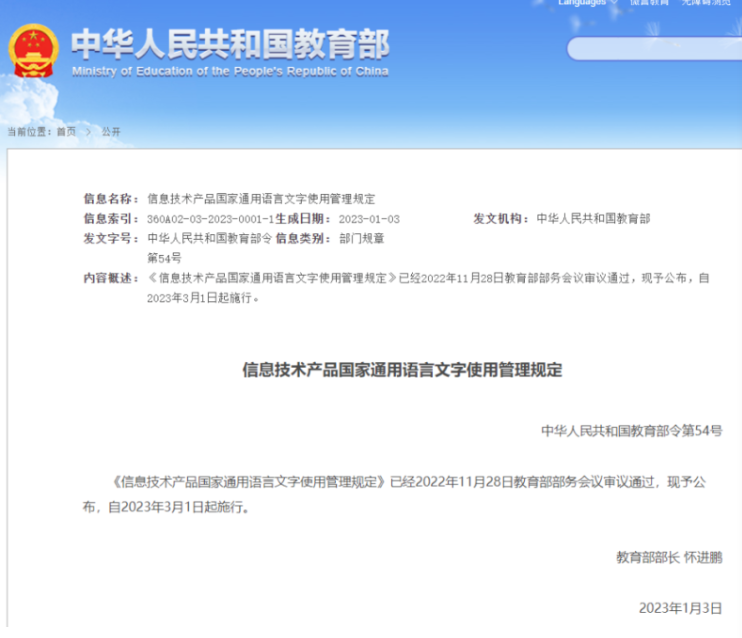Image resolution: width=742 pixels, height=638 pixels.
Task: Click the signature 教育部部长 怀进鹏
Action: [668, 557]
